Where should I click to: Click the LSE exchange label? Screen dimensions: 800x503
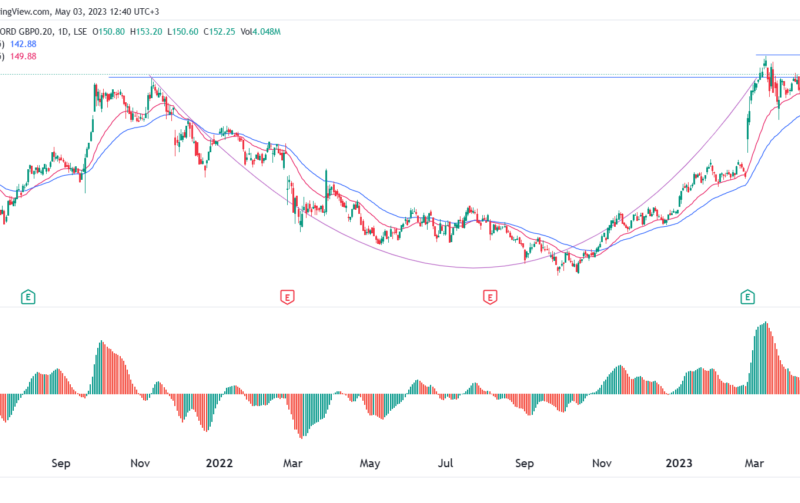80,32
